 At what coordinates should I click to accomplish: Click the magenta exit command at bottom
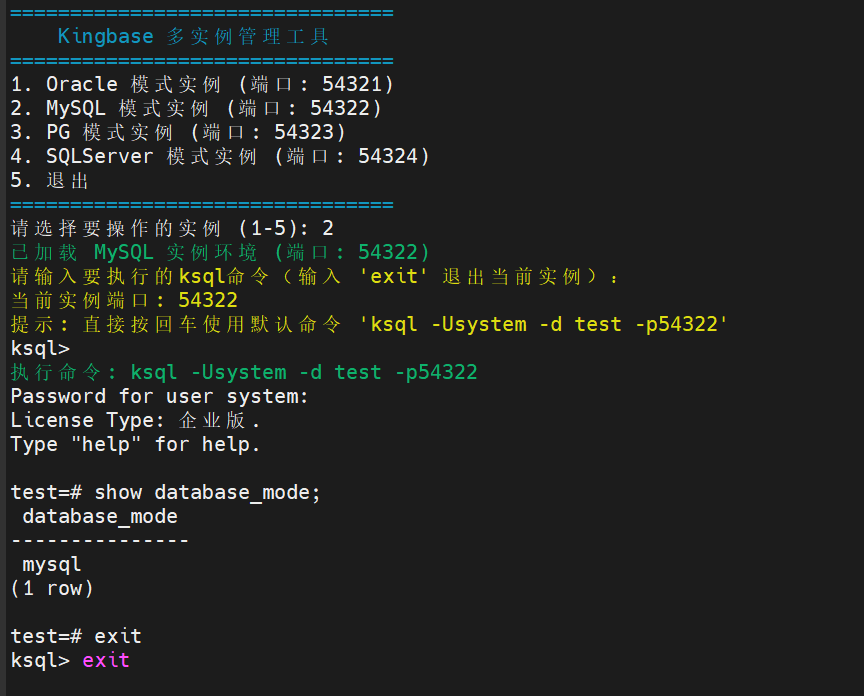106,661
